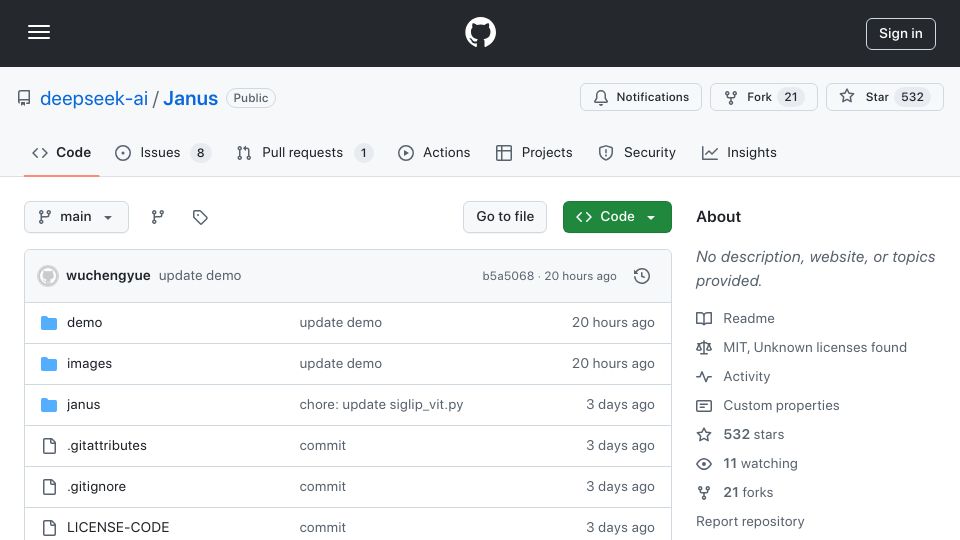Open the .gitattributes file
960x540 pixels.
107,446
